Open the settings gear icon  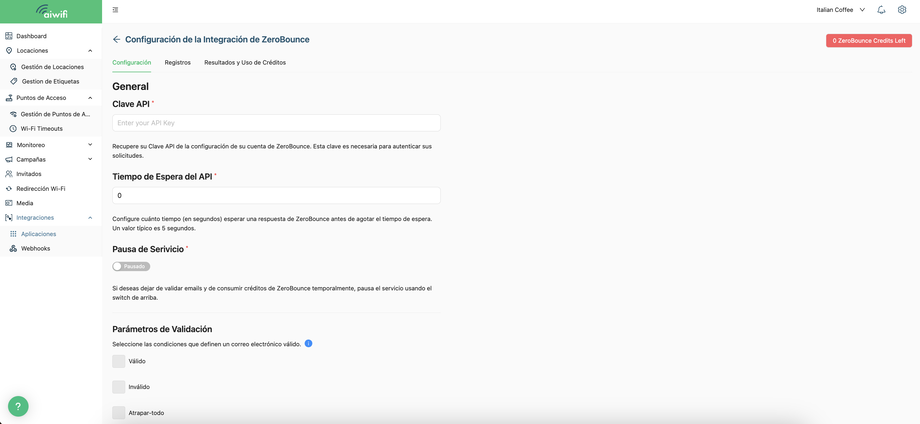902,9
